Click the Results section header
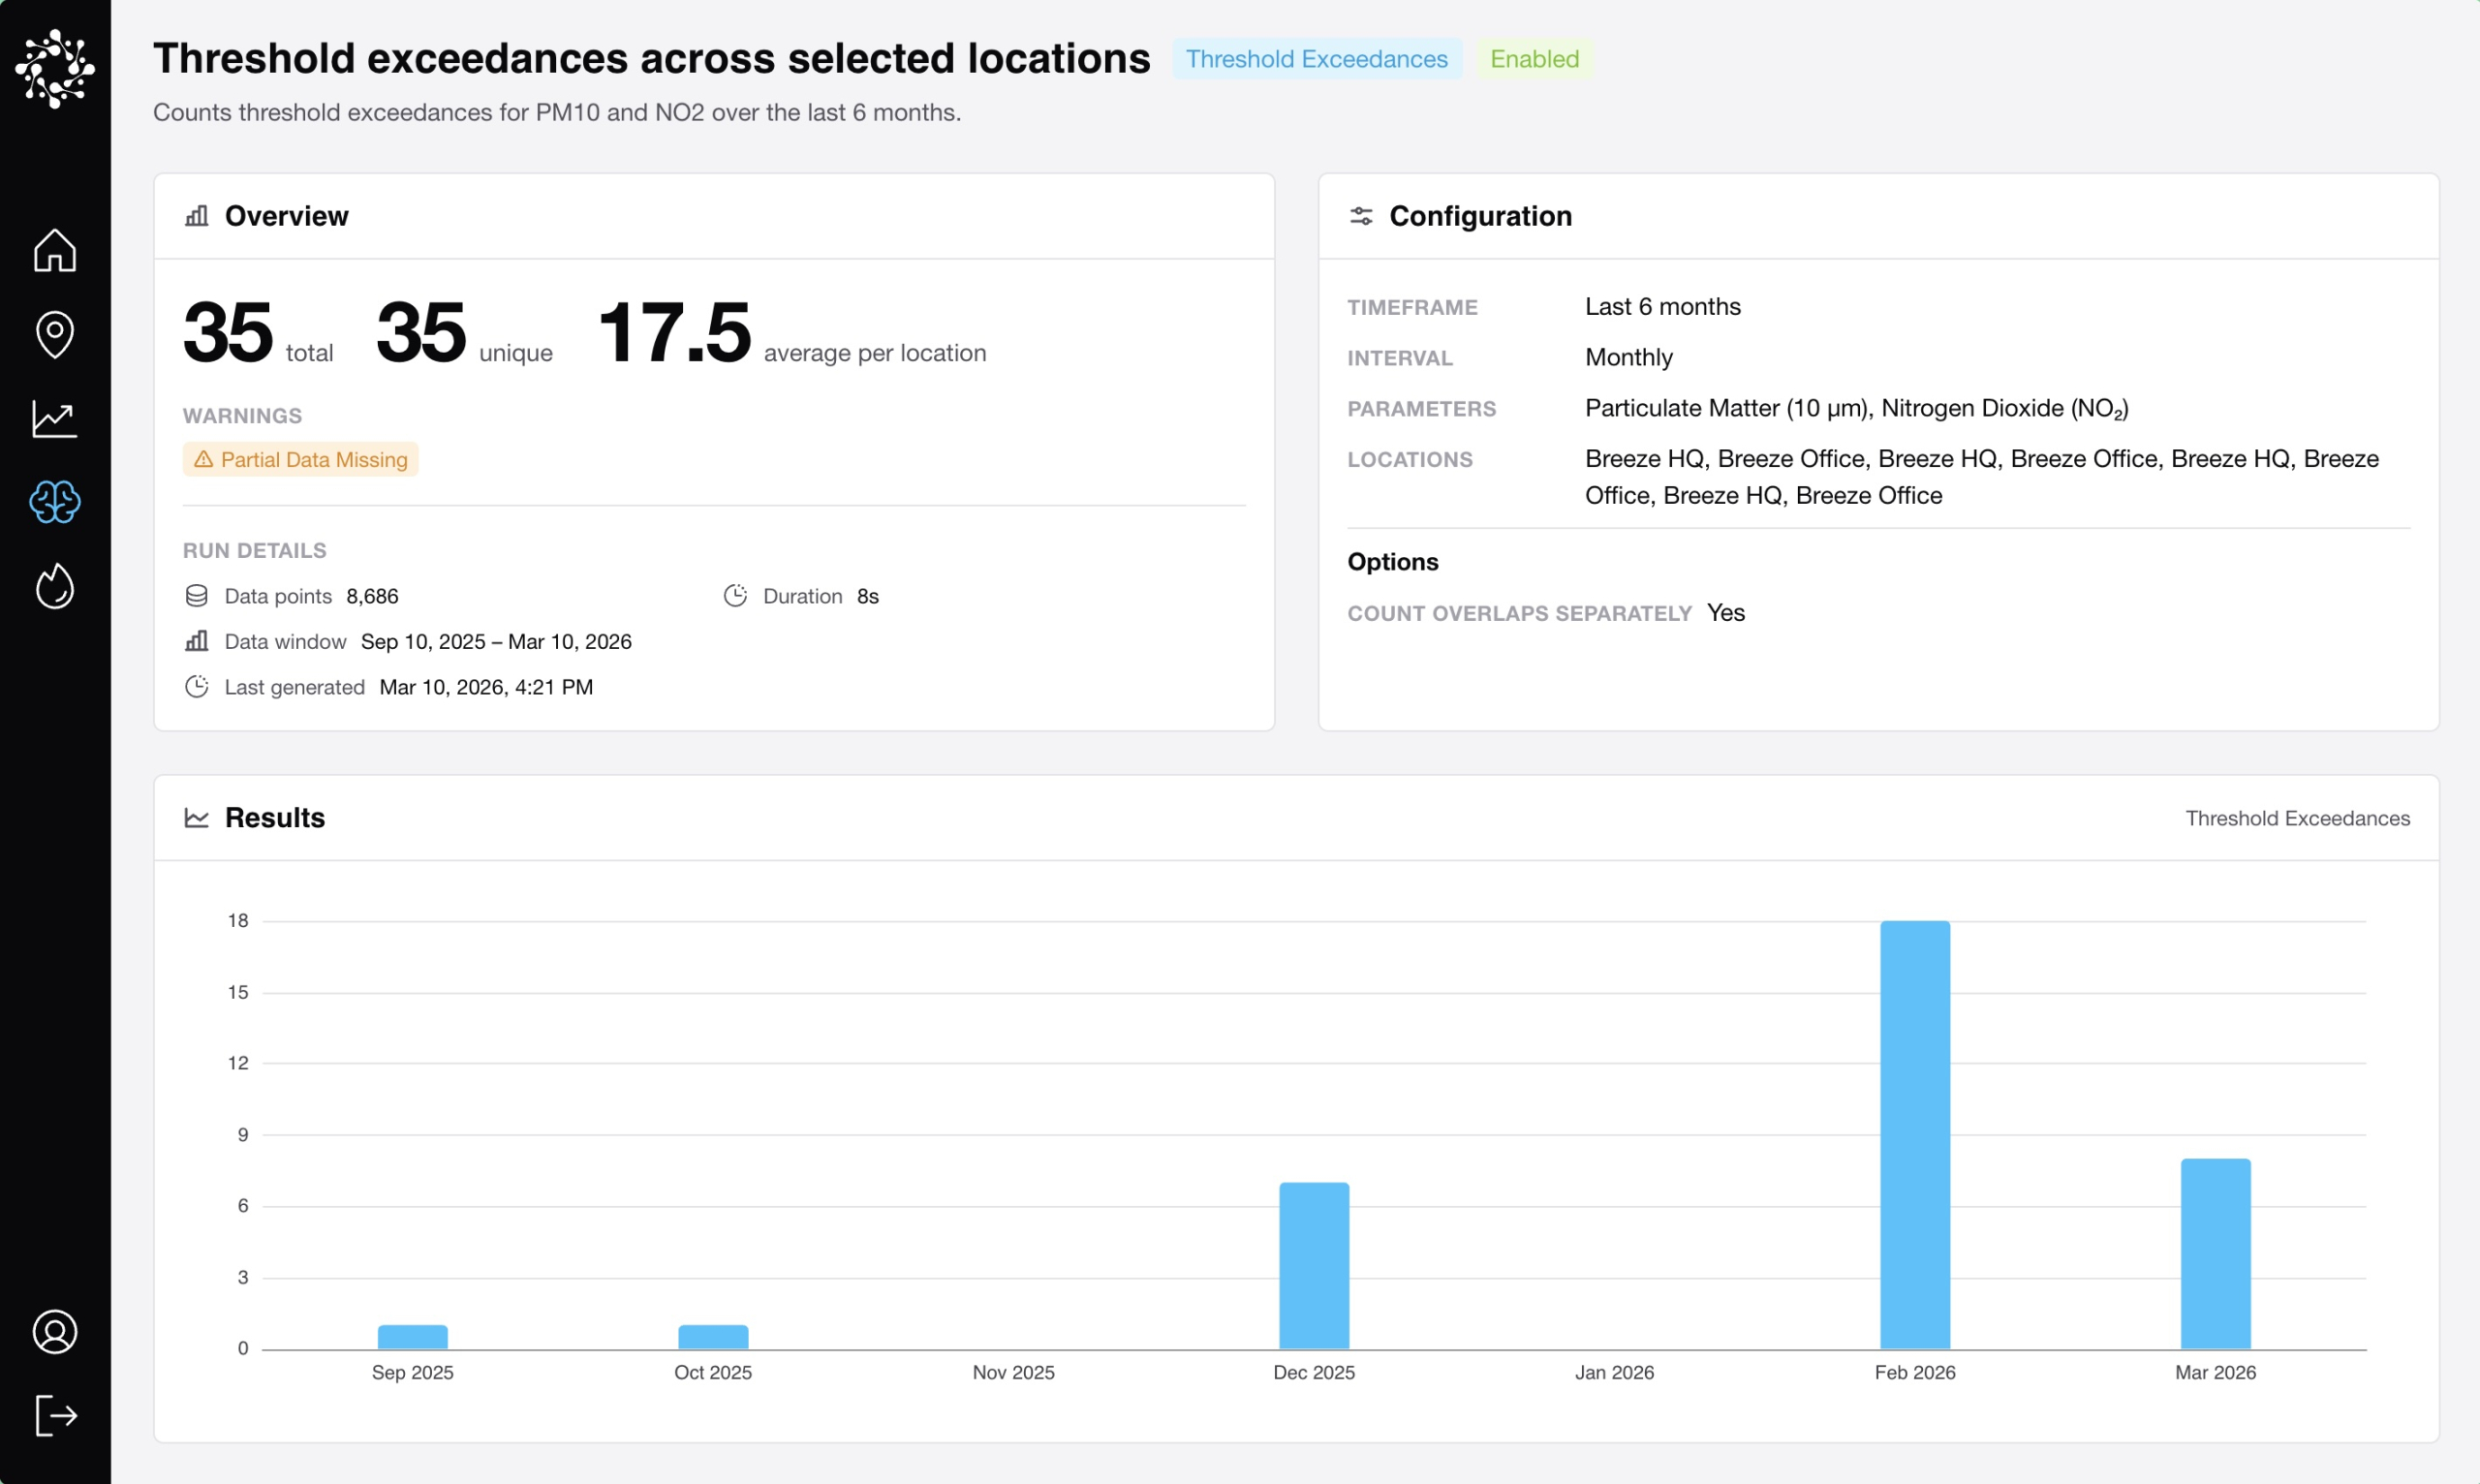The height and width of the screenshot is (1484, 2480). (x=275, y=818)
